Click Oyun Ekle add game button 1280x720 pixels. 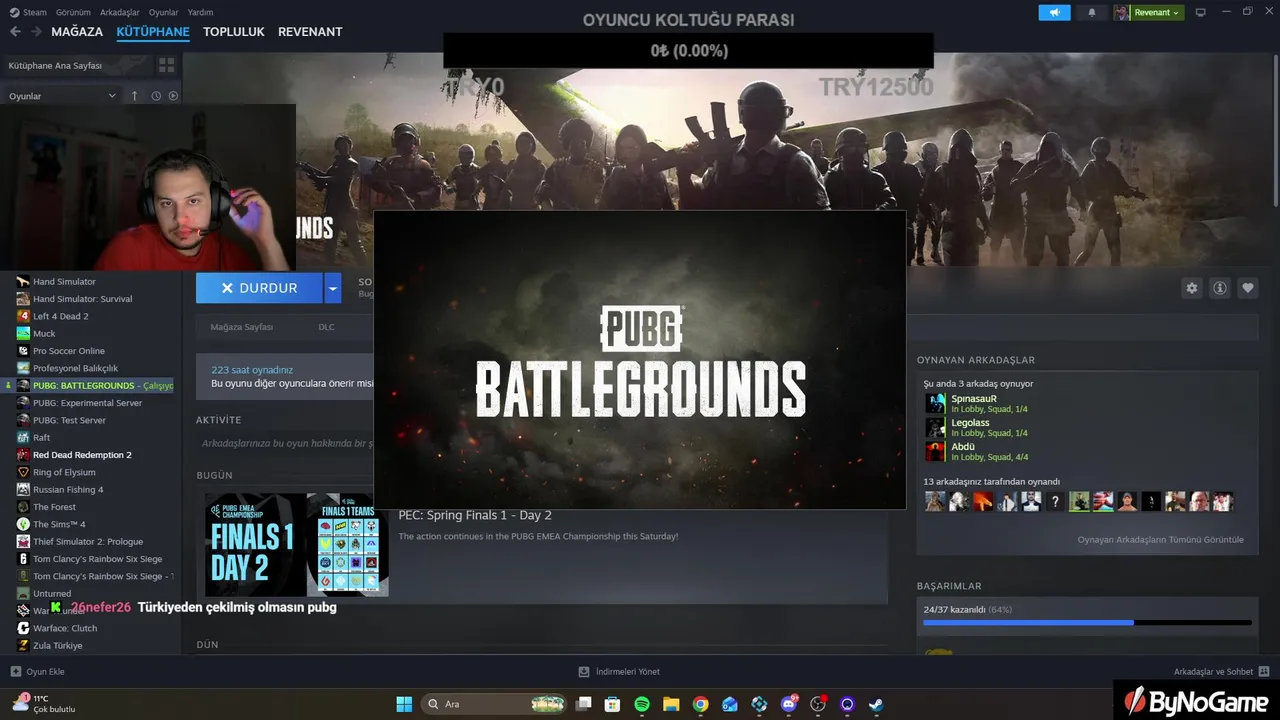coord(37,672)
